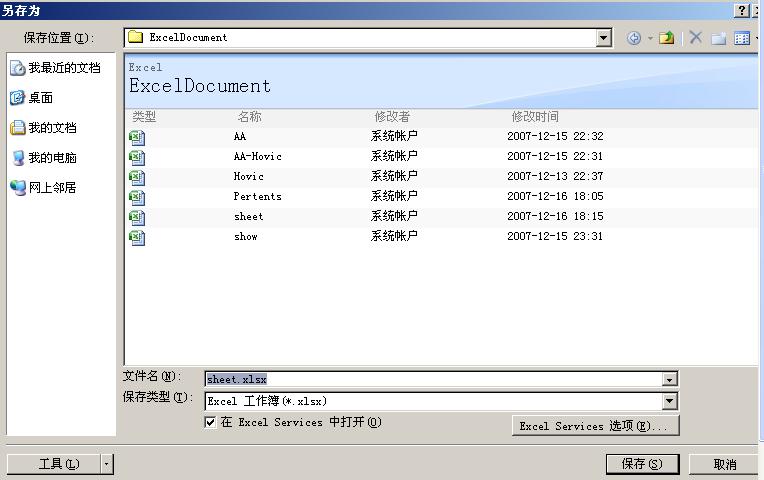The height and width of the screenshot is (480, 764).
Task: Open dropdown arrow beside Back button
Action: [650, 38]
